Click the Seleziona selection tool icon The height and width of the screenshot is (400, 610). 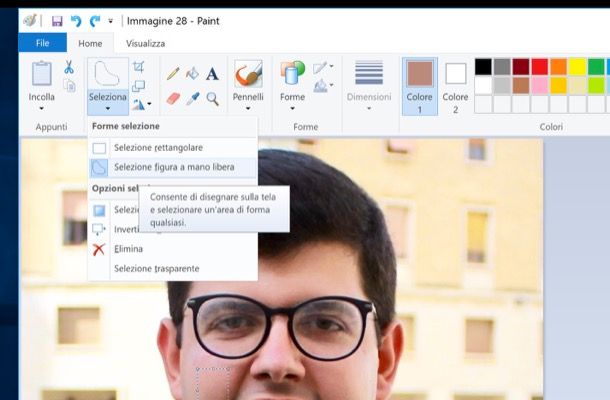(108, 74)
